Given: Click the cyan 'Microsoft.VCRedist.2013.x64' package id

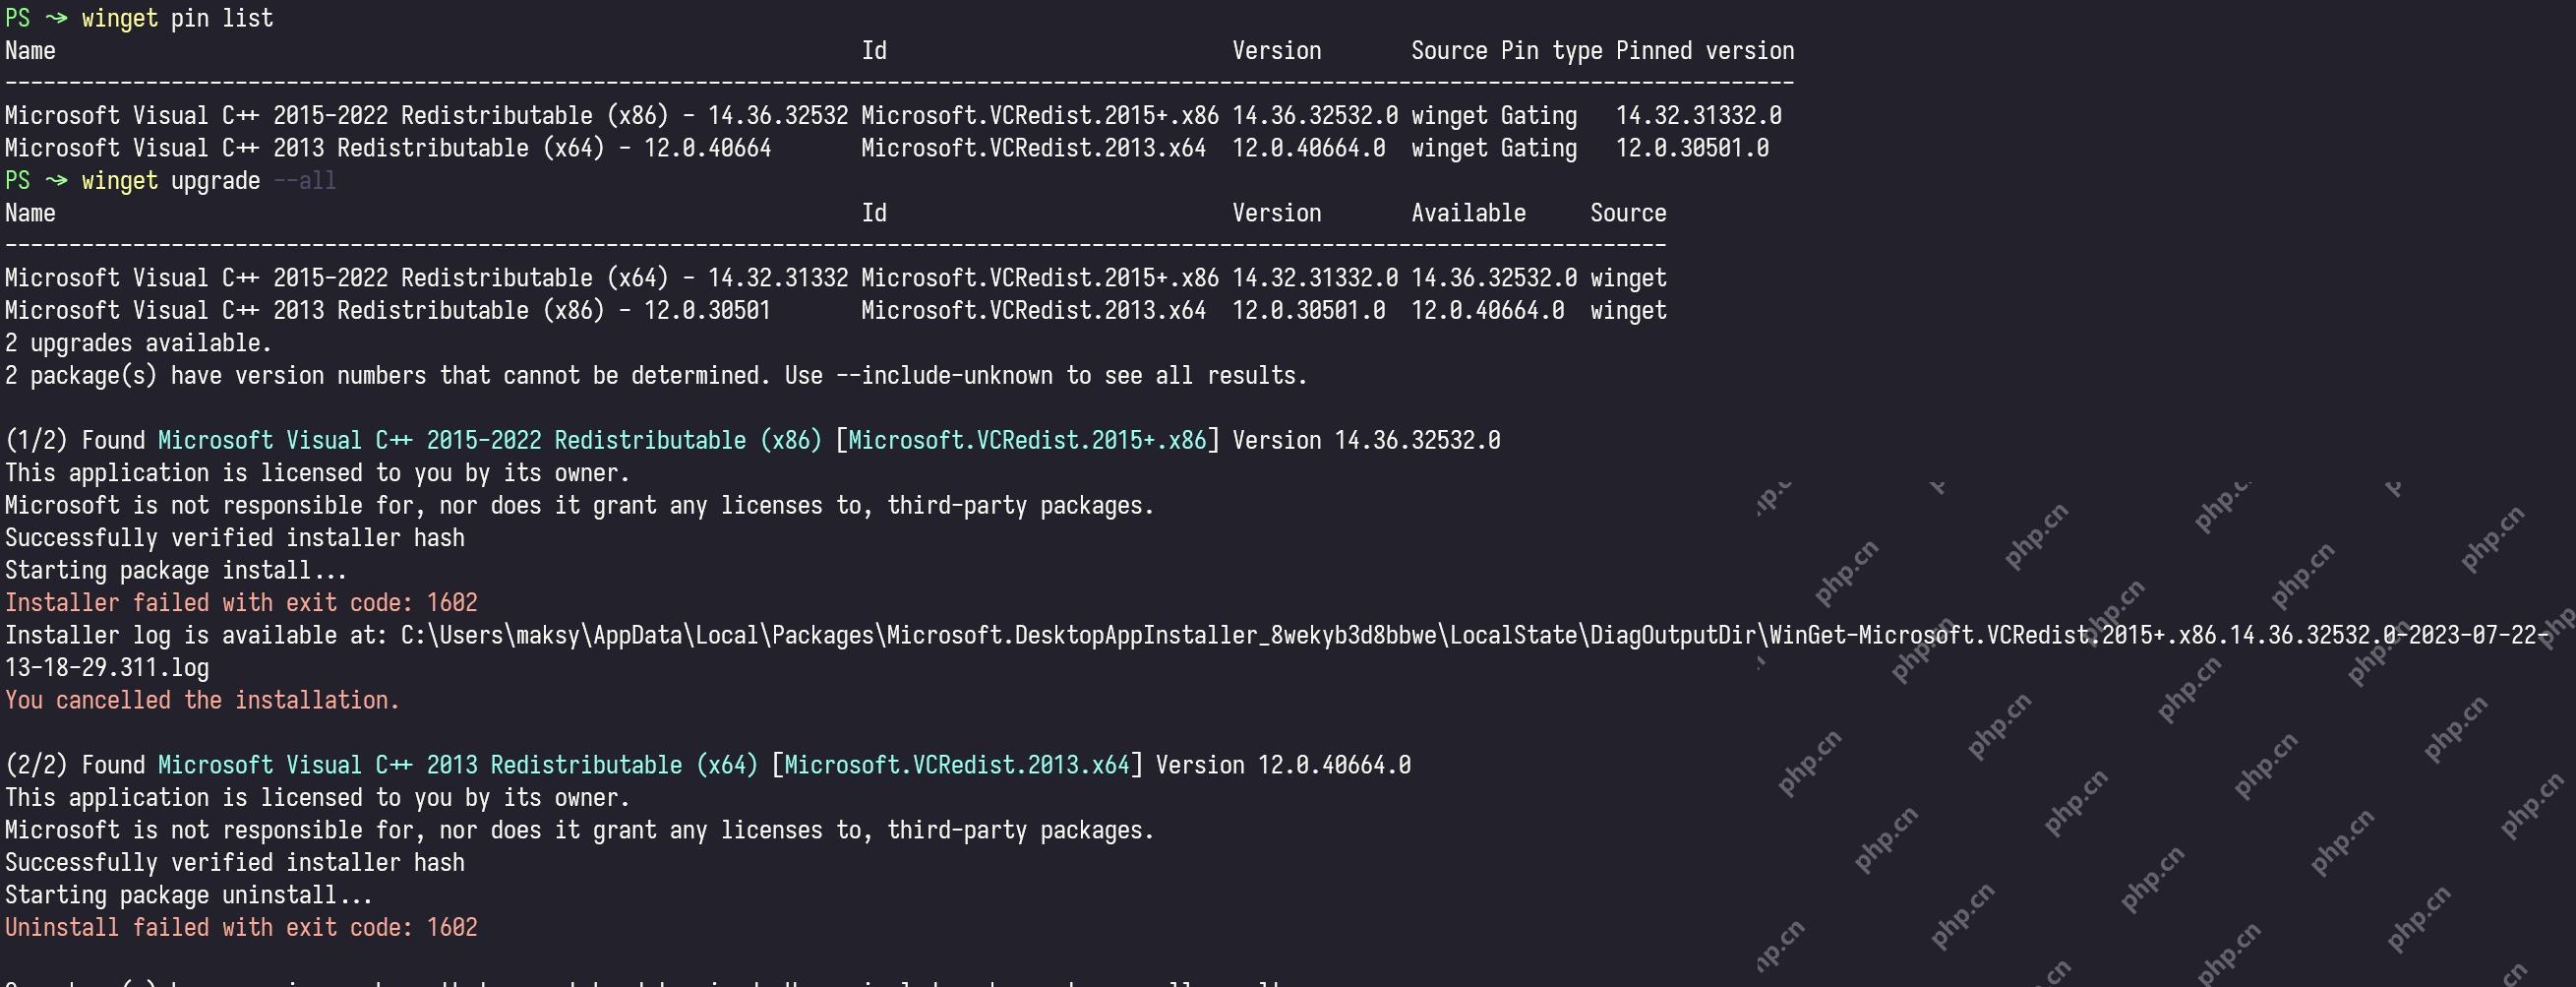Looking at the screenshot, I should [957, 765].
